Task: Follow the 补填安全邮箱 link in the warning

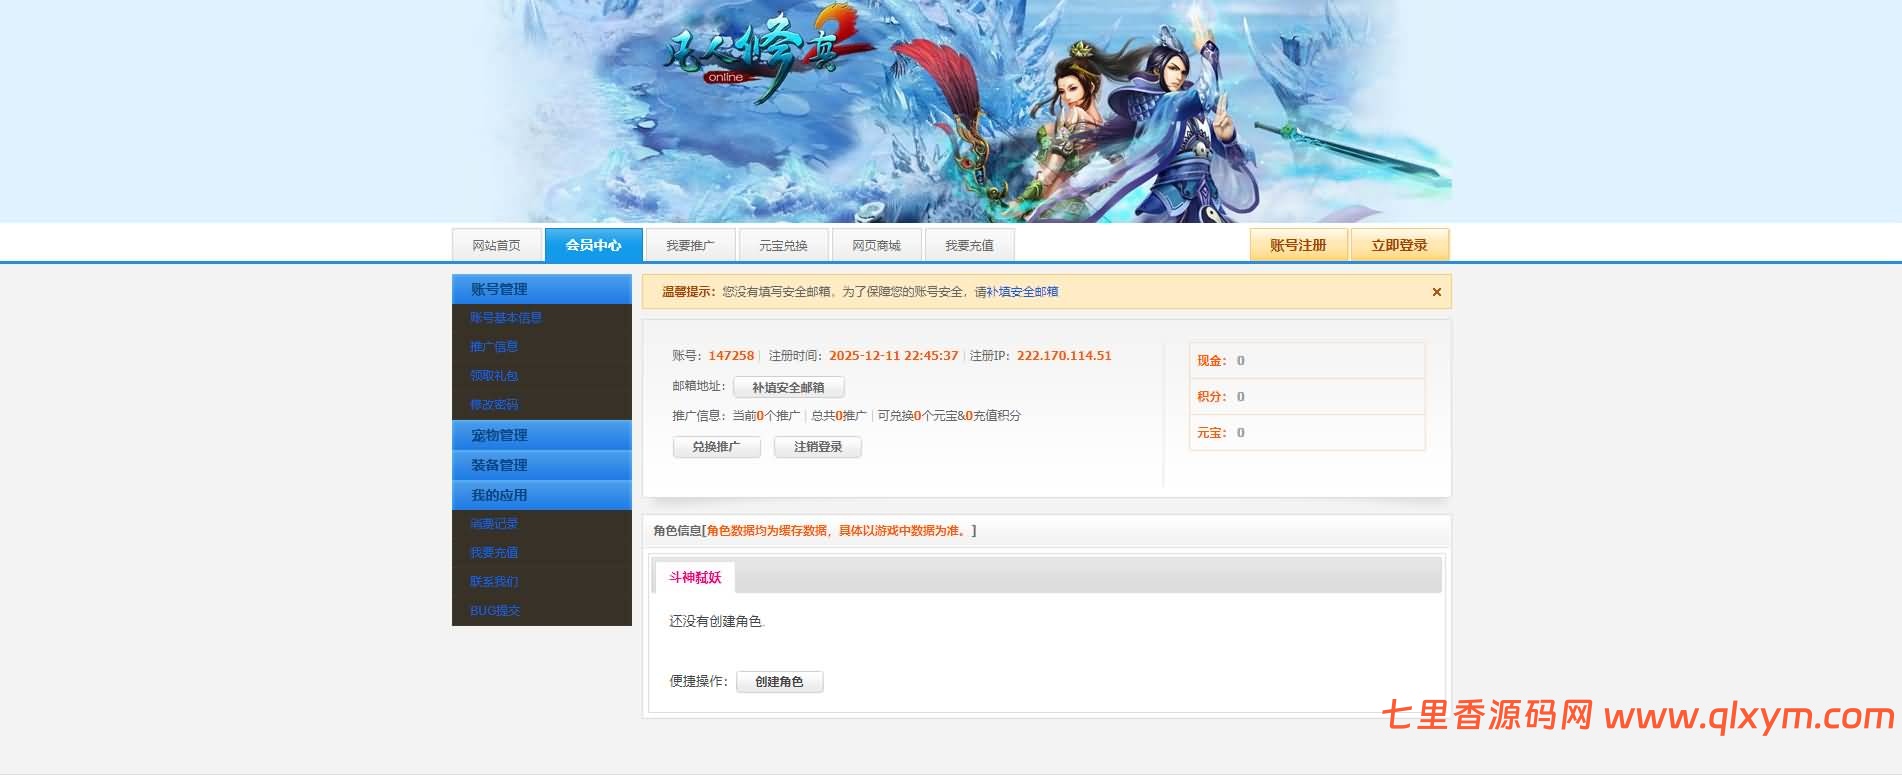Action: pyautogui.click(x=1022, y=292)
